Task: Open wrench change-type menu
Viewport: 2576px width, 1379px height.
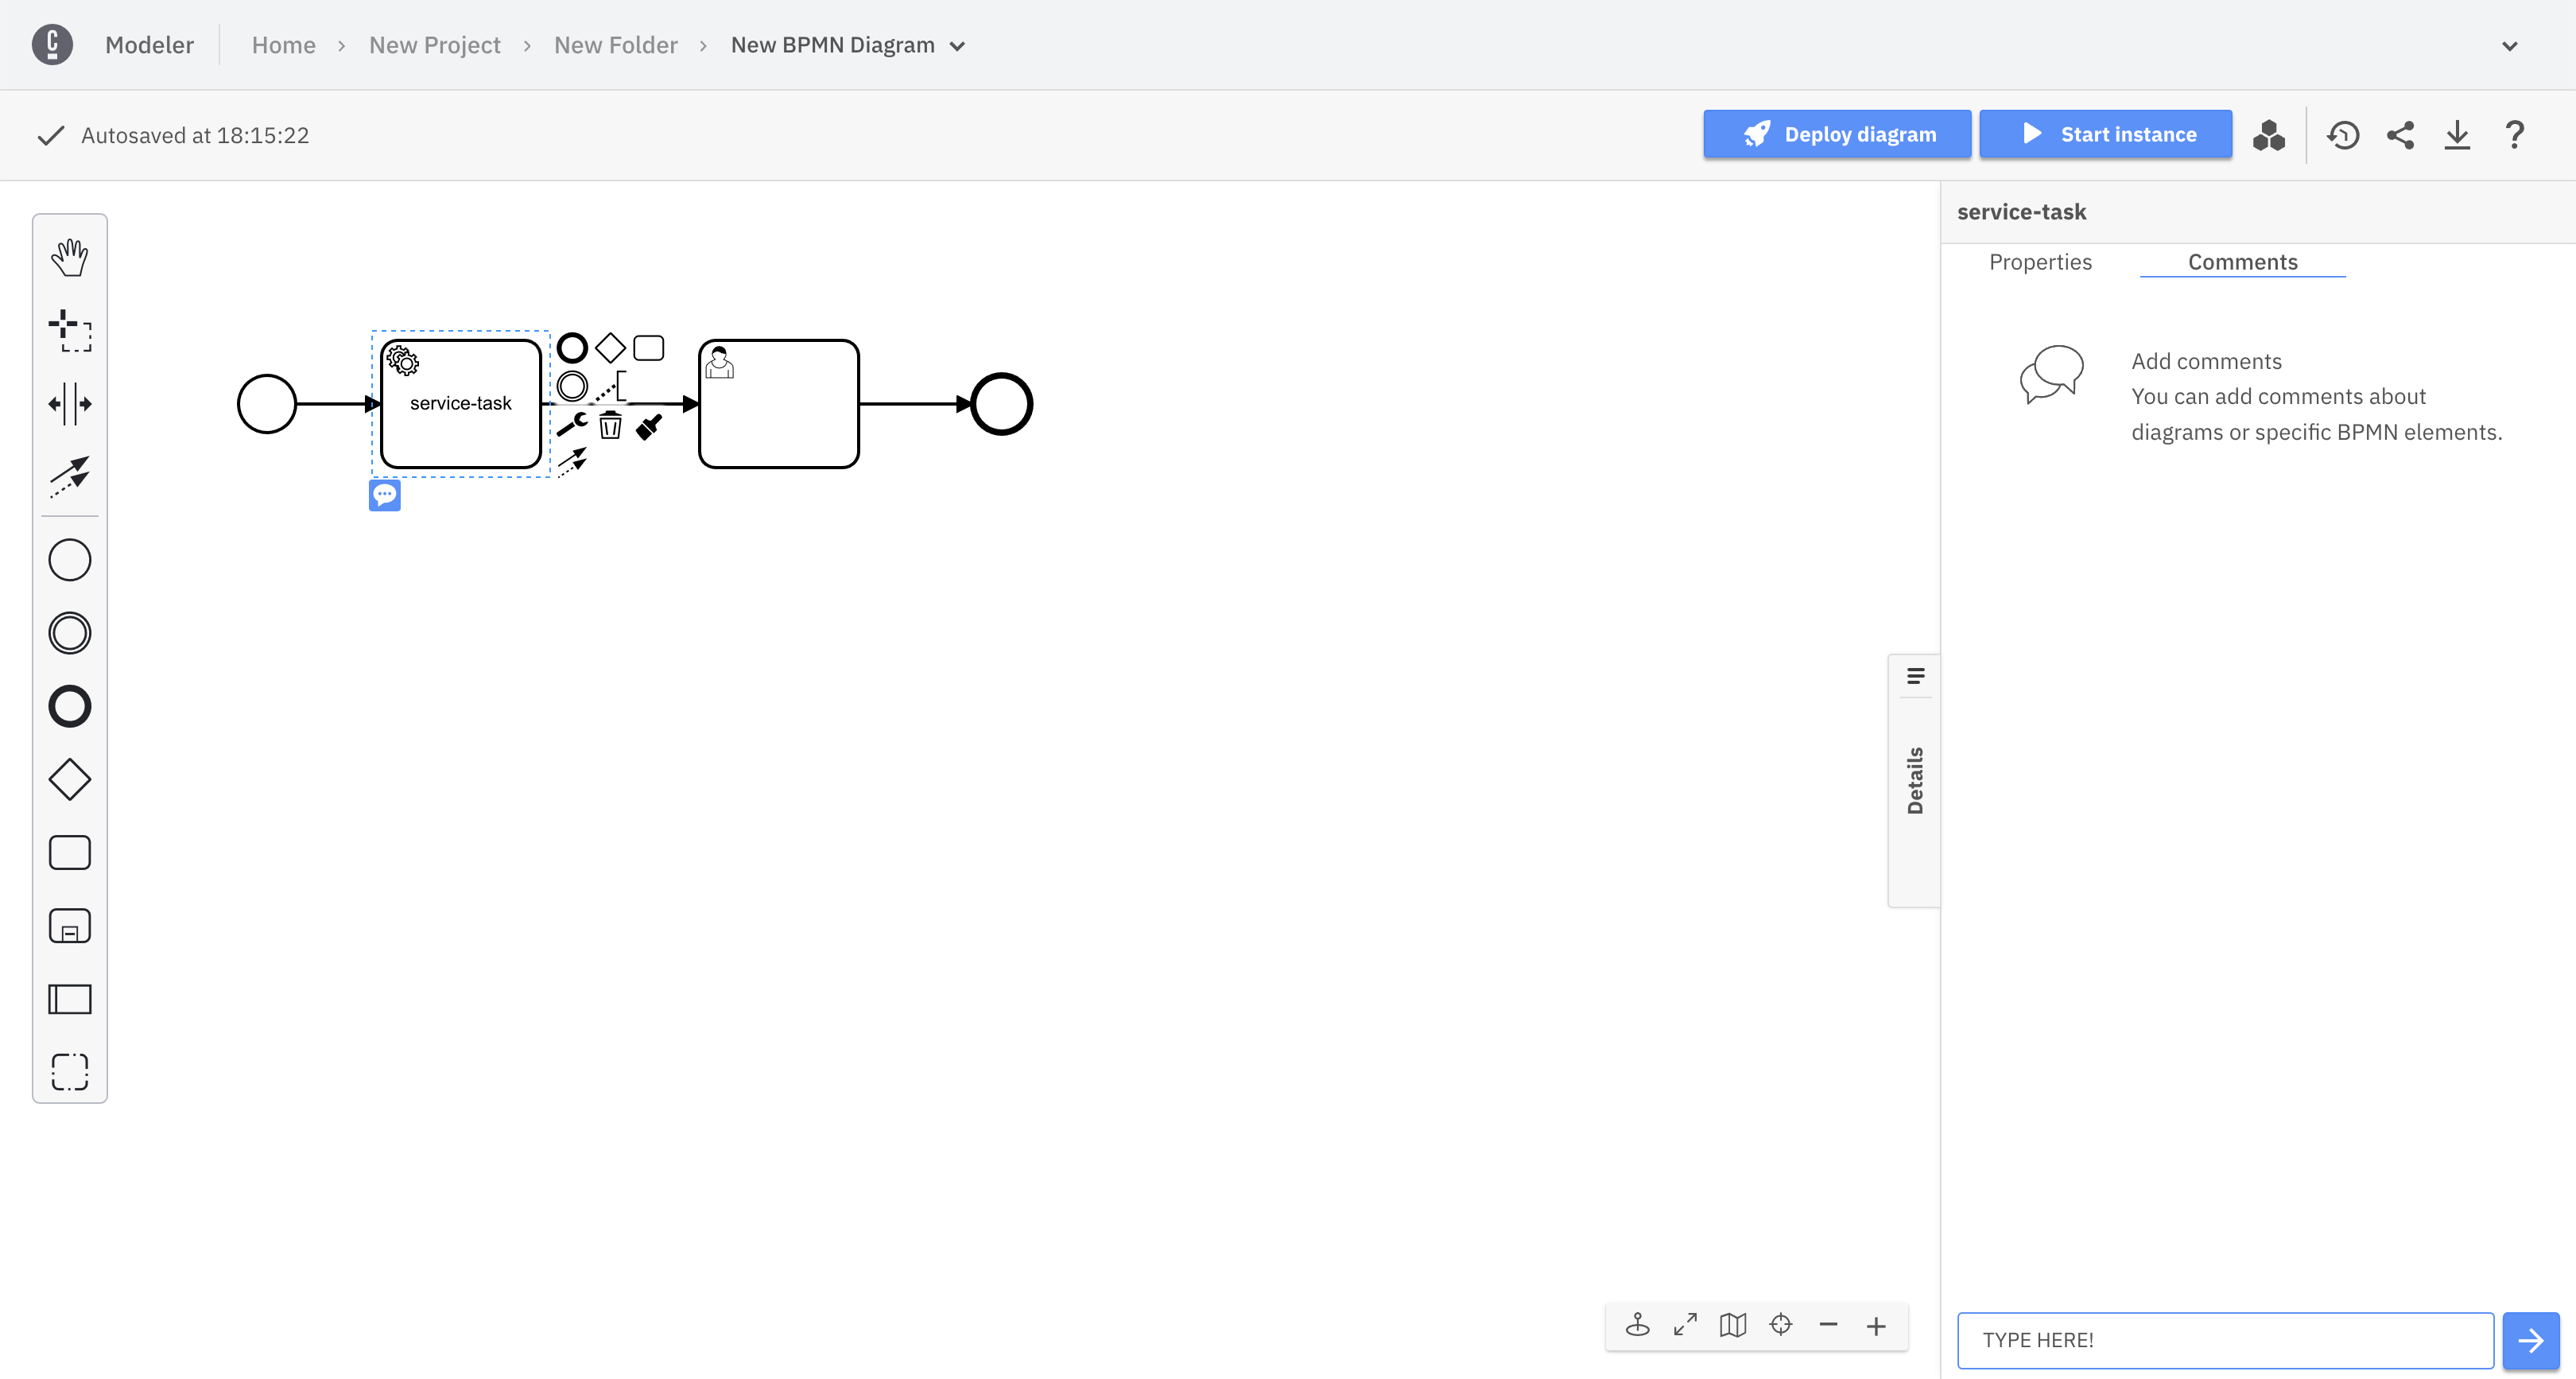Action: click(x=572, y=424)
